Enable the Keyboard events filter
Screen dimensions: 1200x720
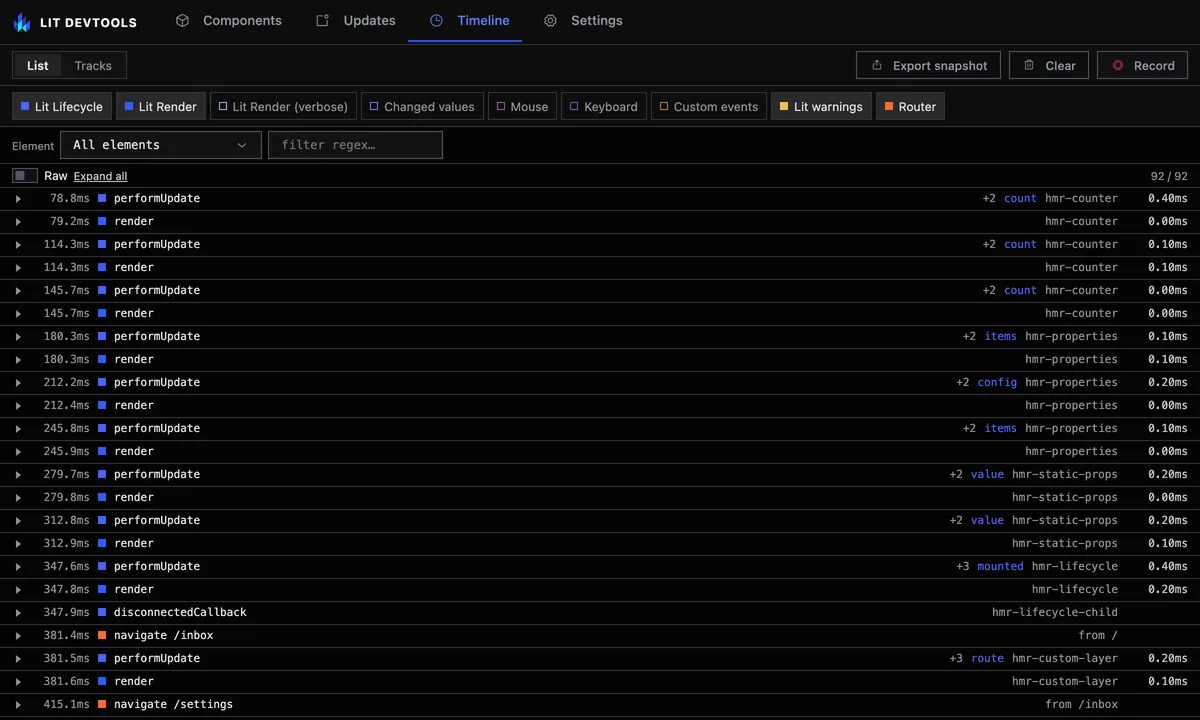(604, 107)
